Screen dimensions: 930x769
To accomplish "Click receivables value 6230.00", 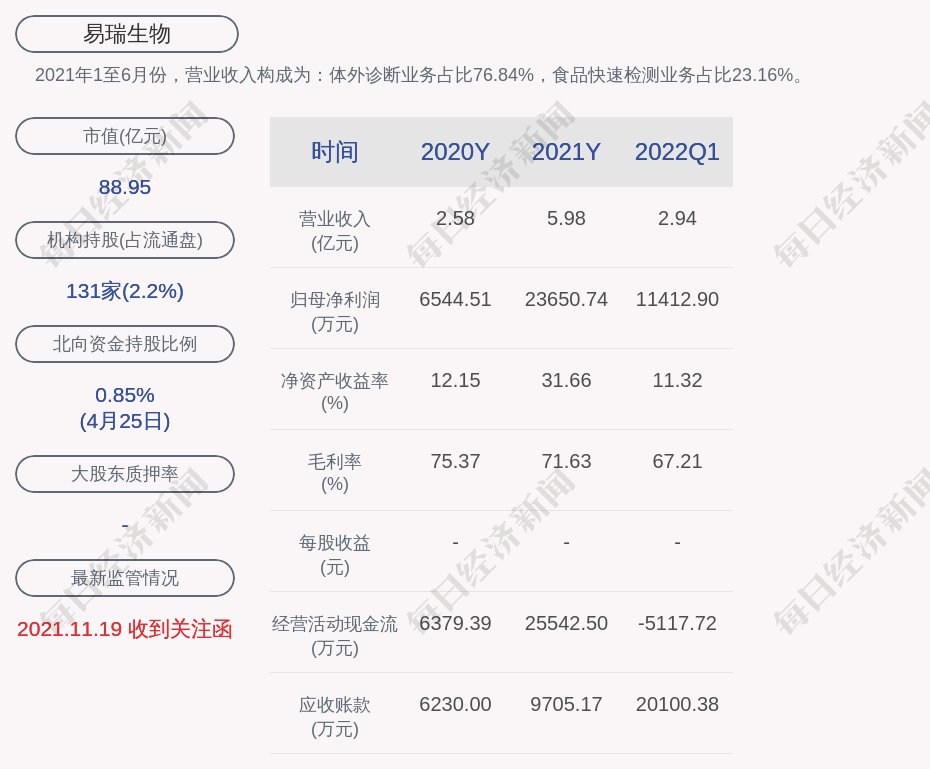I will tap(455, 704).
